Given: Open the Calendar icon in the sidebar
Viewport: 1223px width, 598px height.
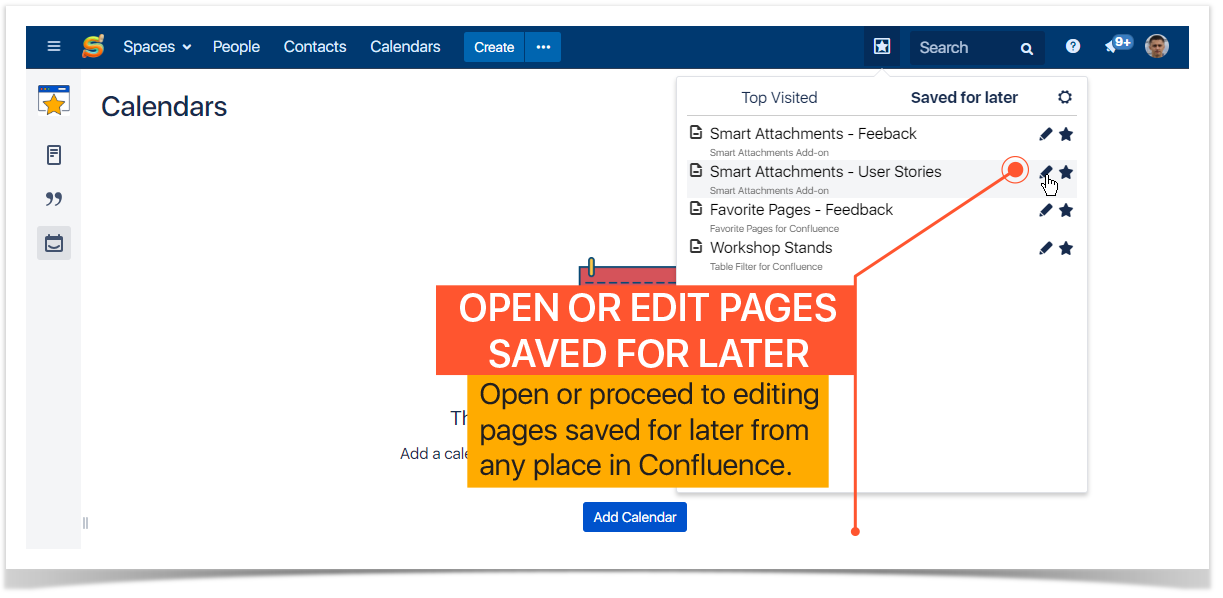Looking at the screenshot, I should coord(54,243).
